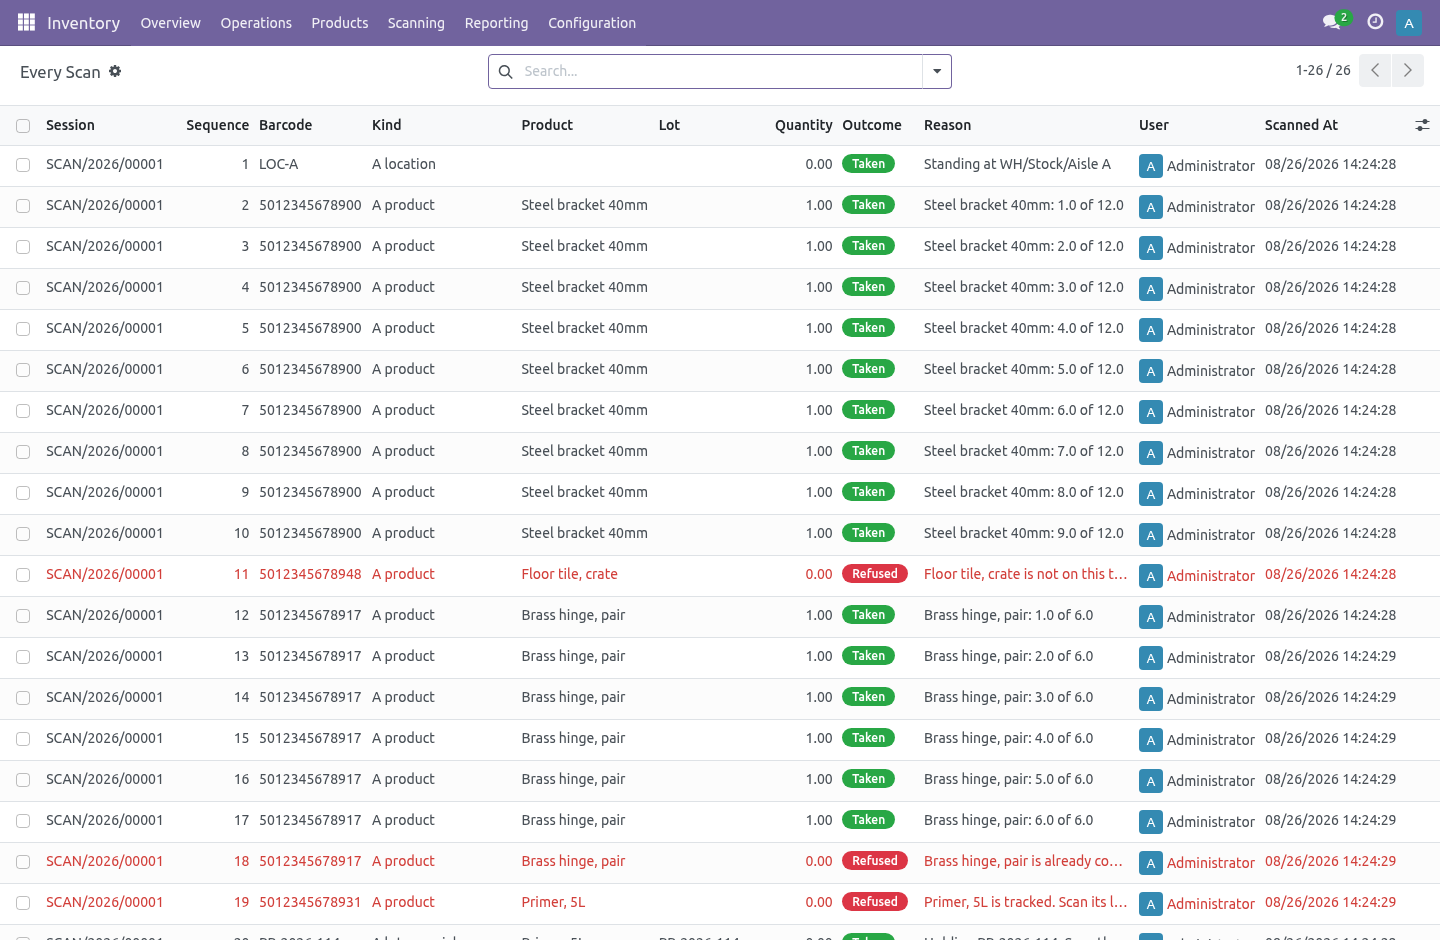Open the conversations chat icon
Viewport: 1440px width, 940px height.
[x=1331, y=22]
